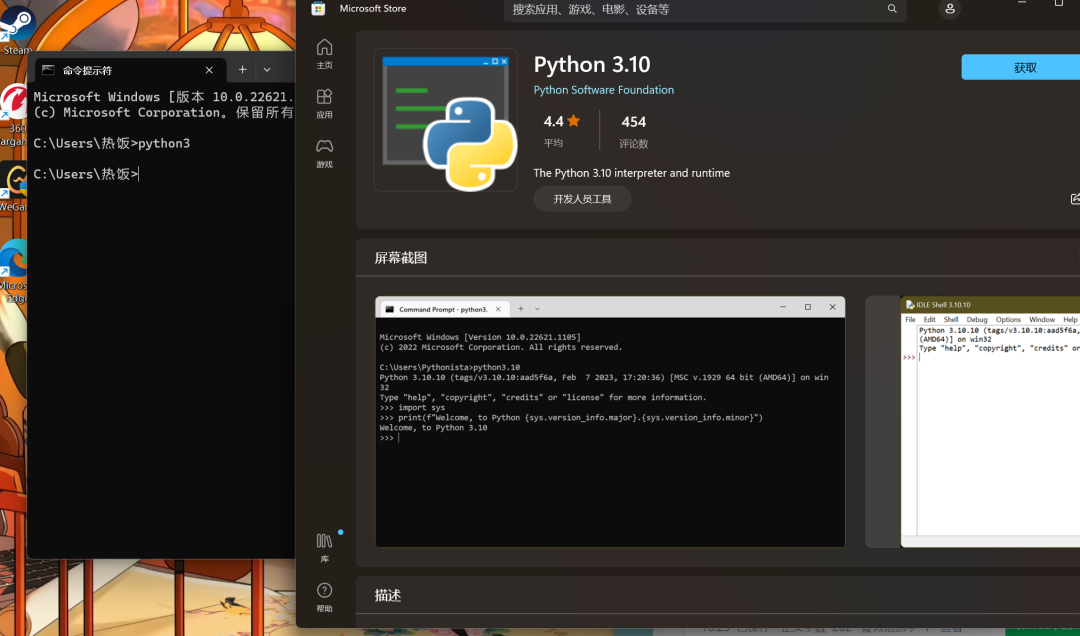
Task: Select the 应用 Apps icon in Store sidebar
Action: [324, 103]
